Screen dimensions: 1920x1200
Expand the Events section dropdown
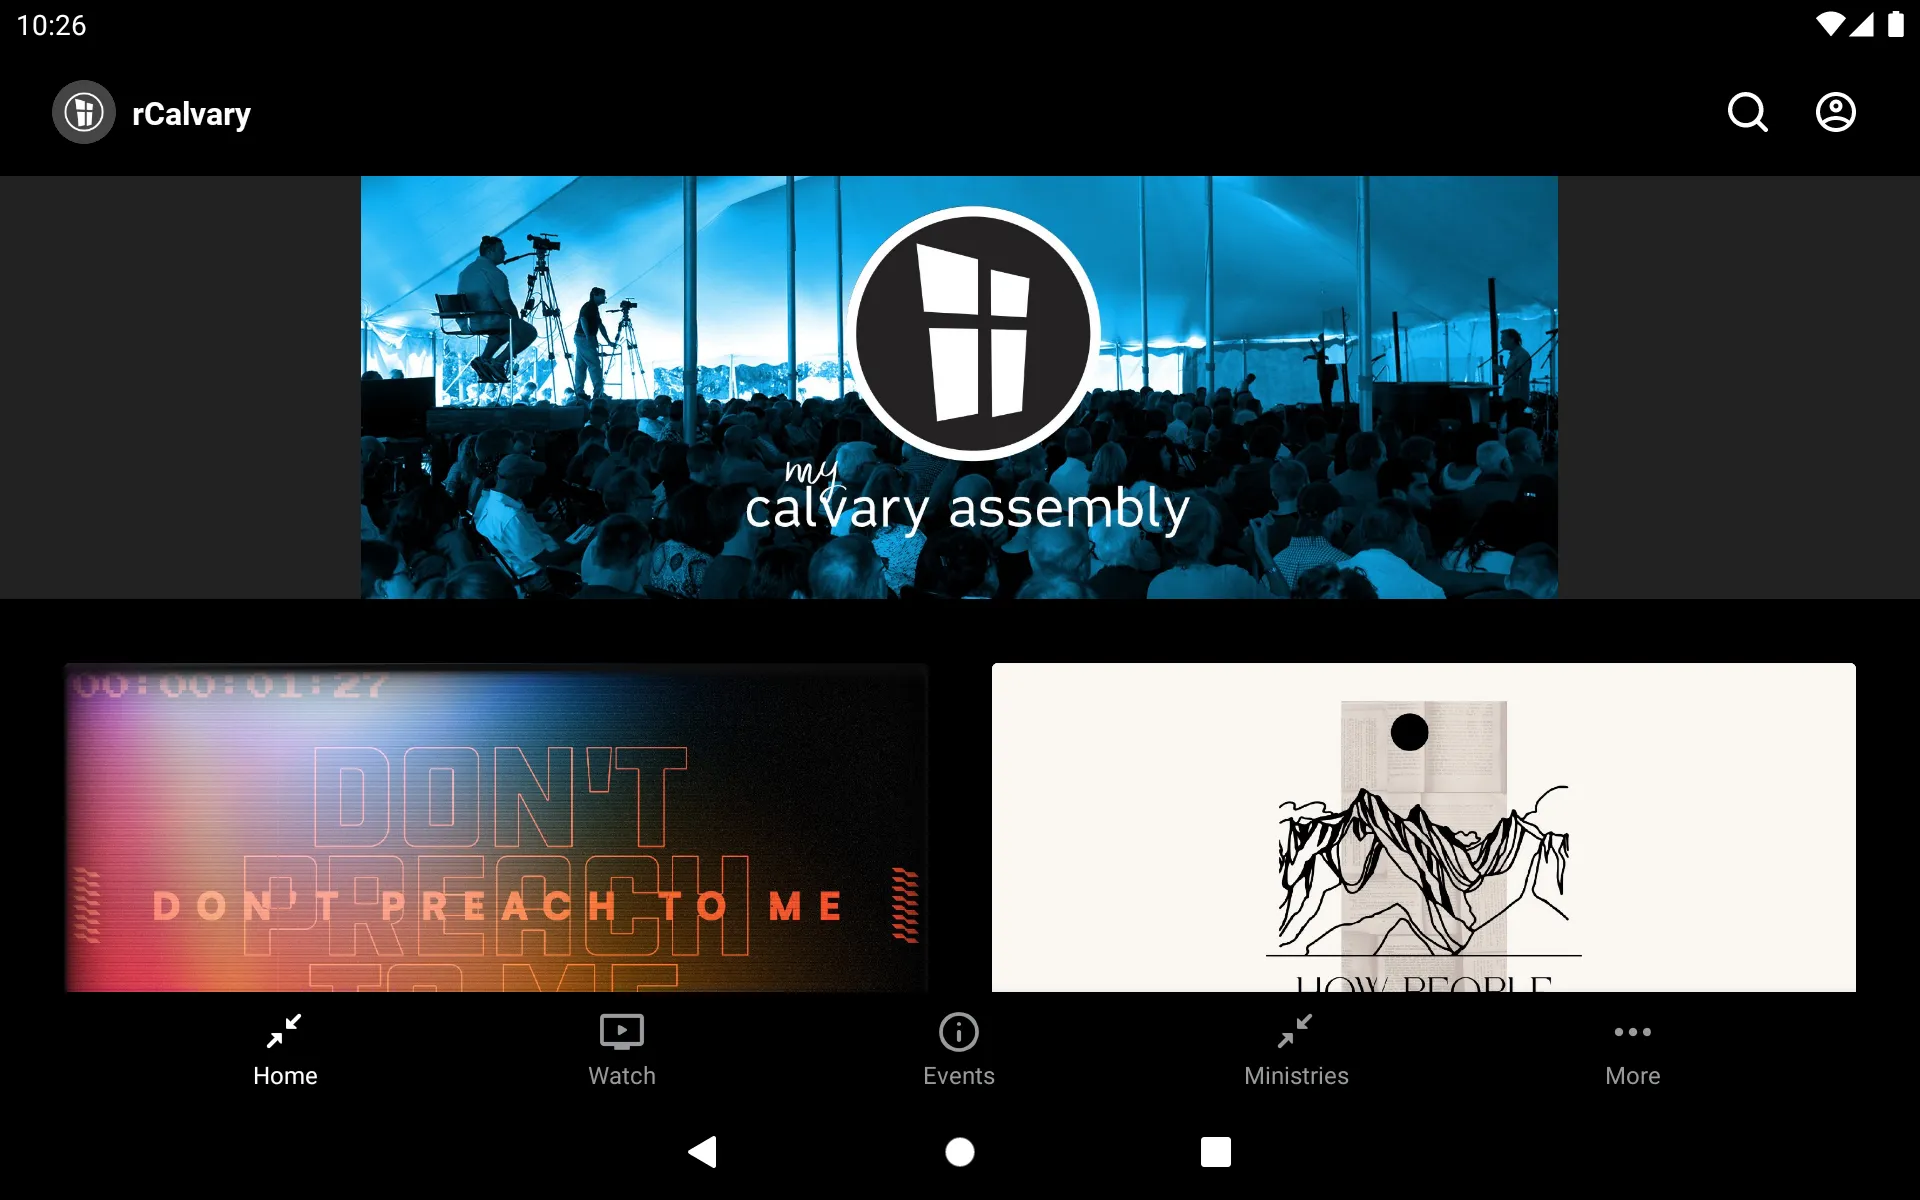tap(958, 1049)
